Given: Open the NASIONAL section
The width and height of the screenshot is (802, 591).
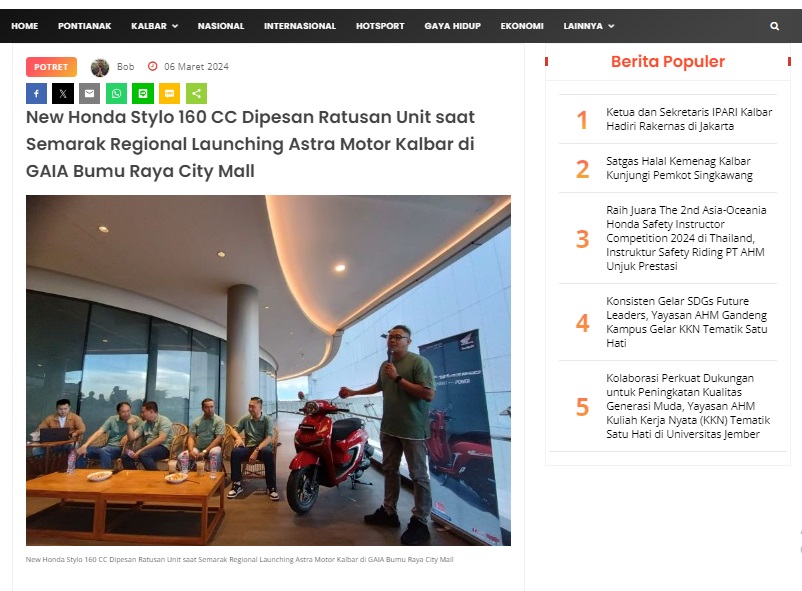Looking at the screenshot, I should [x=221, y=26].
